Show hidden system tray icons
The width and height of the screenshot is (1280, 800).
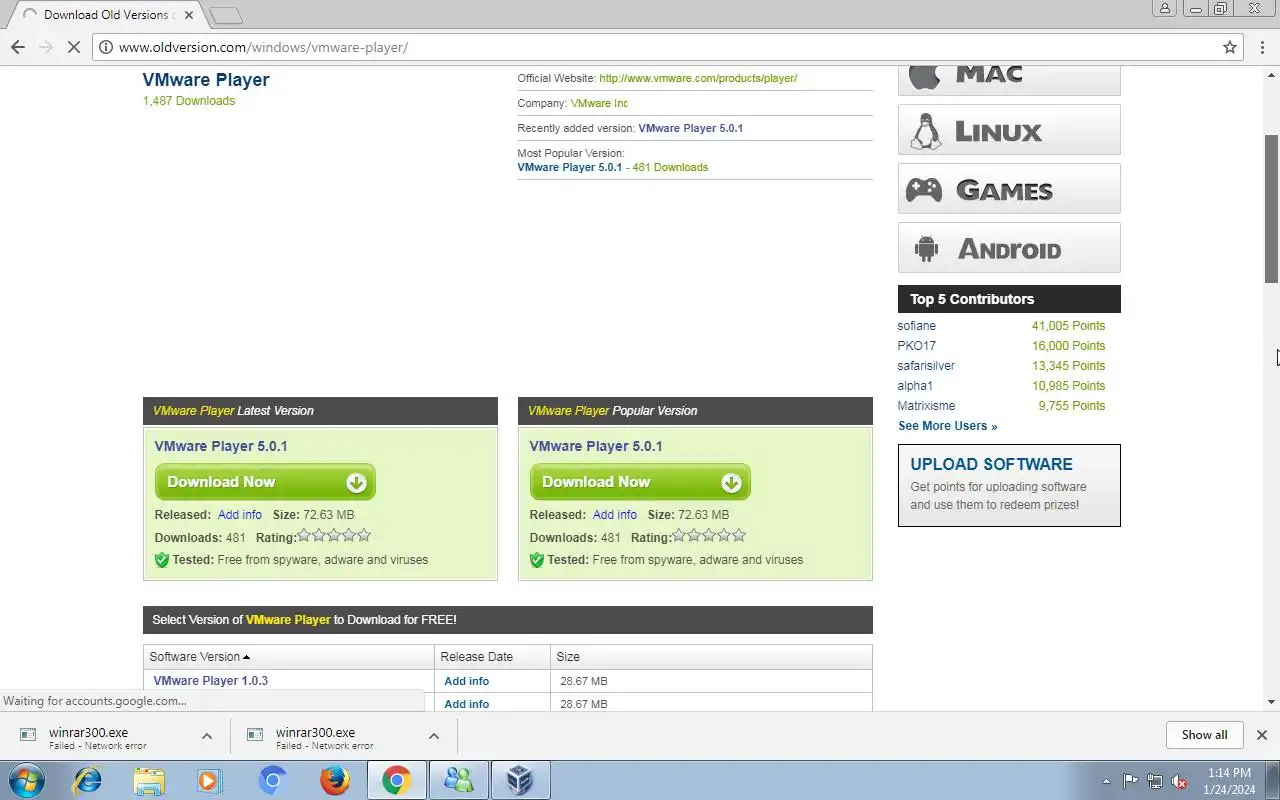pos(1106,781)
